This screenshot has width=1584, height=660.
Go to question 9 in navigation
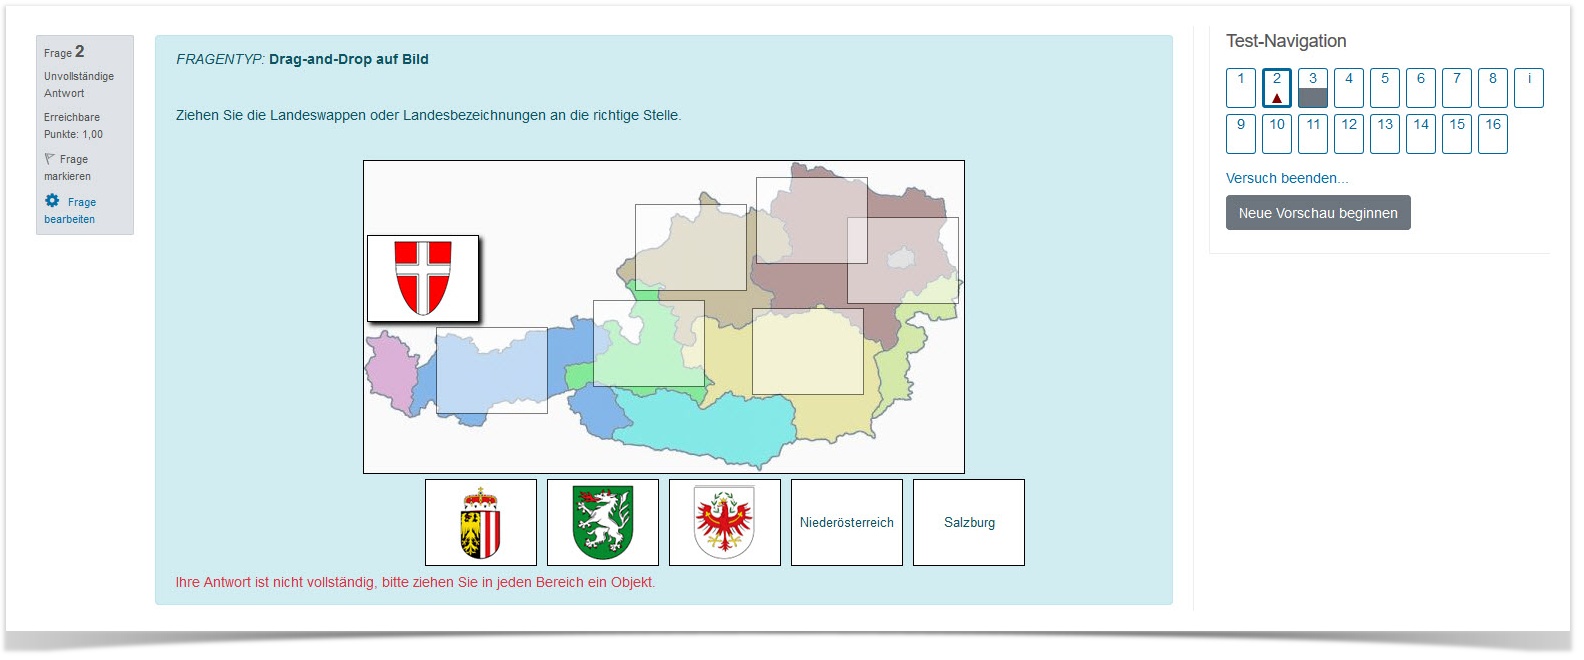pos(1241,134)
